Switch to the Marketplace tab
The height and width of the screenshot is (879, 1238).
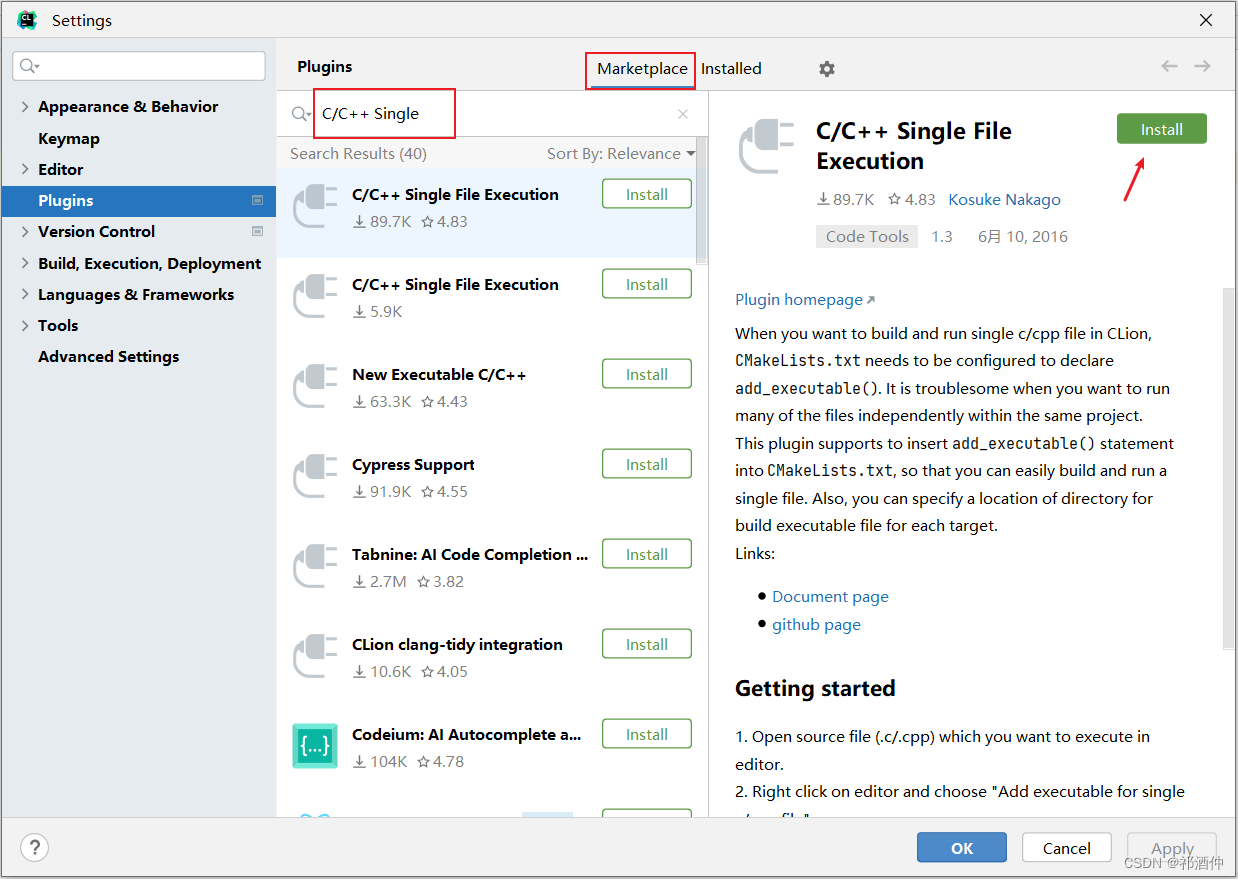[x=642, y=69]
